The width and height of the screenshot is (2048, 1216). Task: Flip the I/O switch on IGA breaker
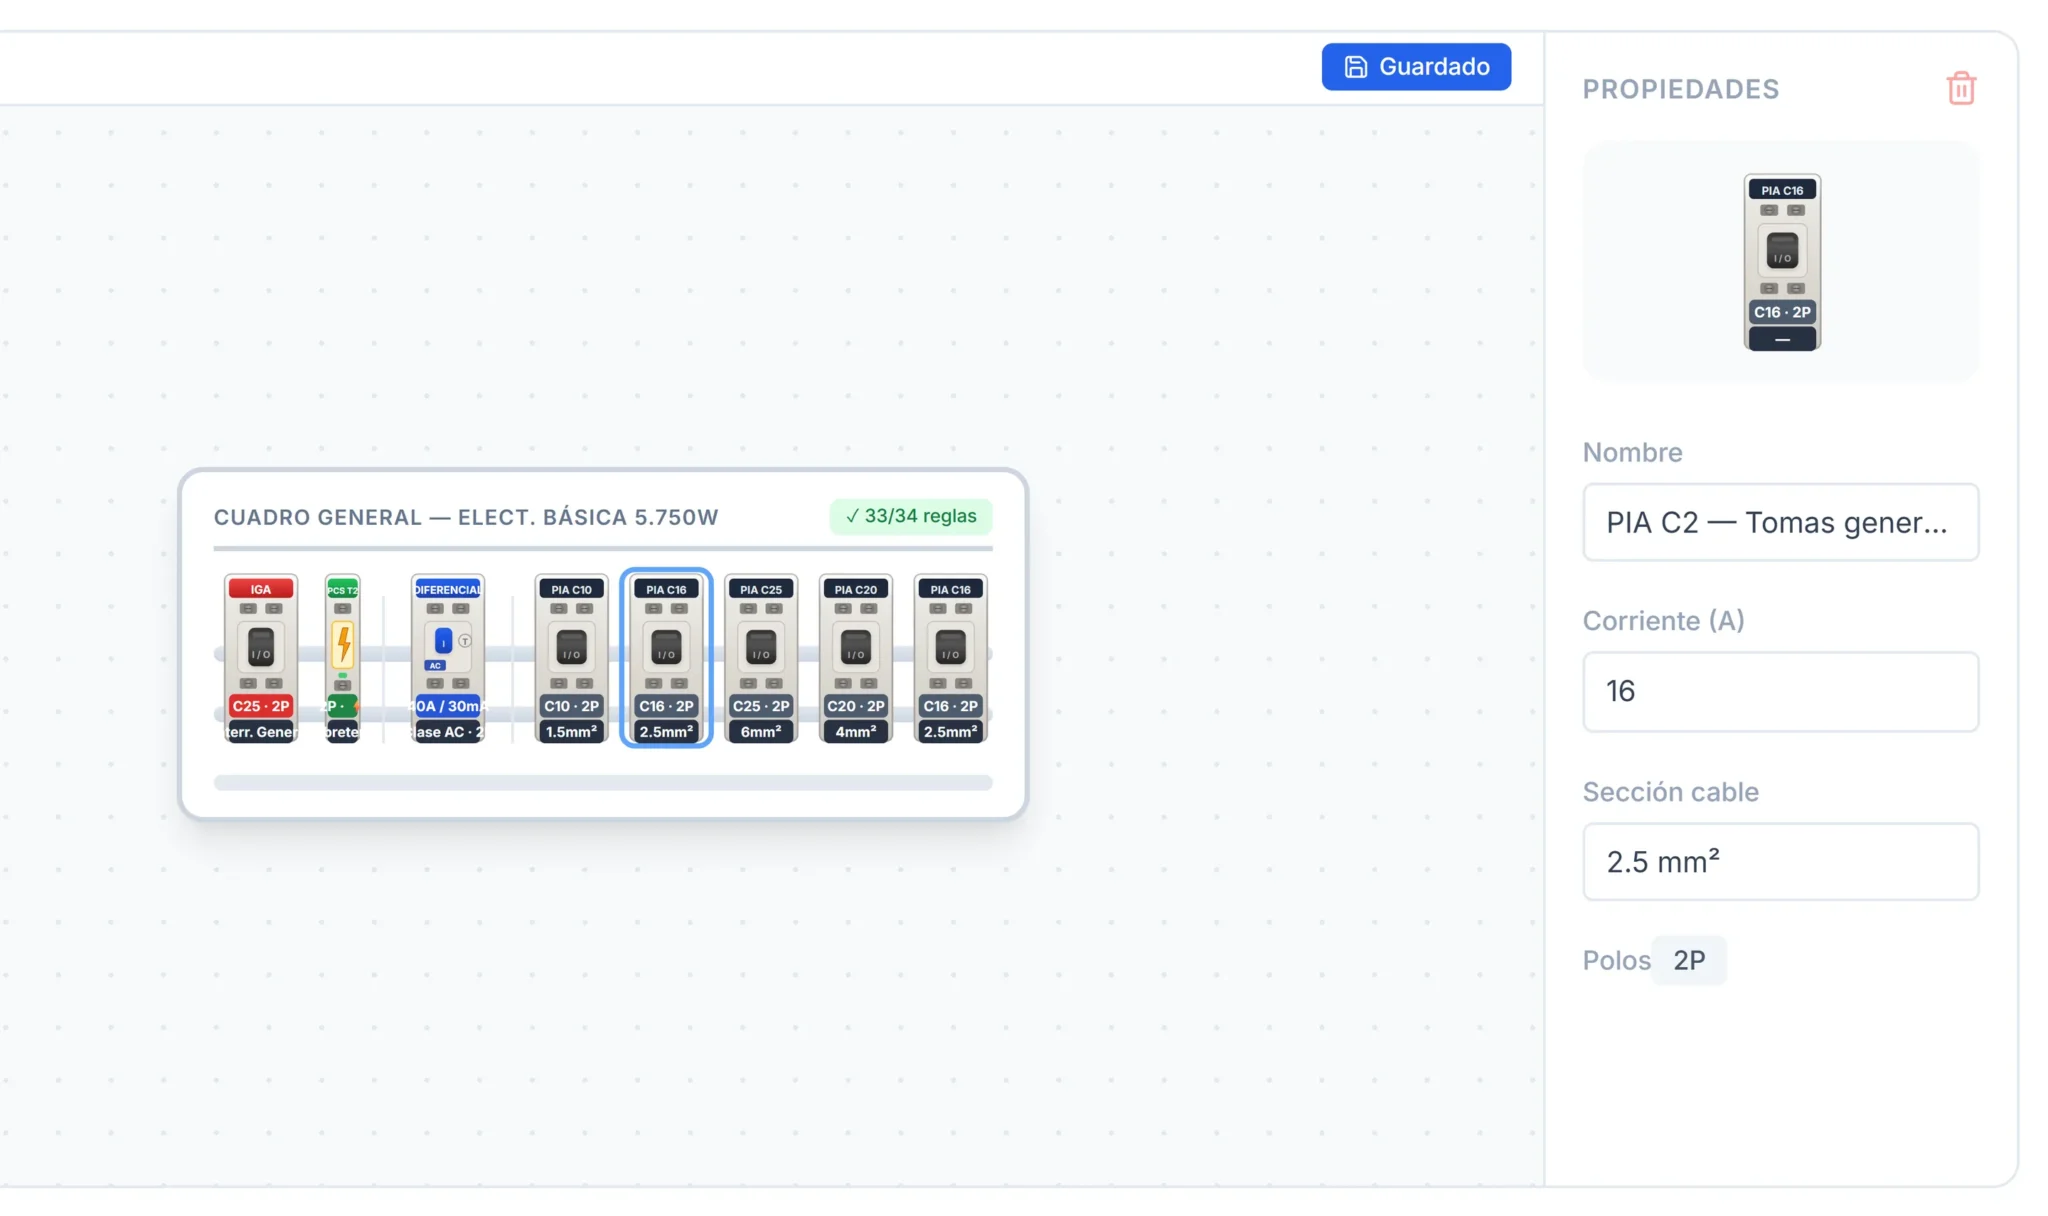pos(261,647)
